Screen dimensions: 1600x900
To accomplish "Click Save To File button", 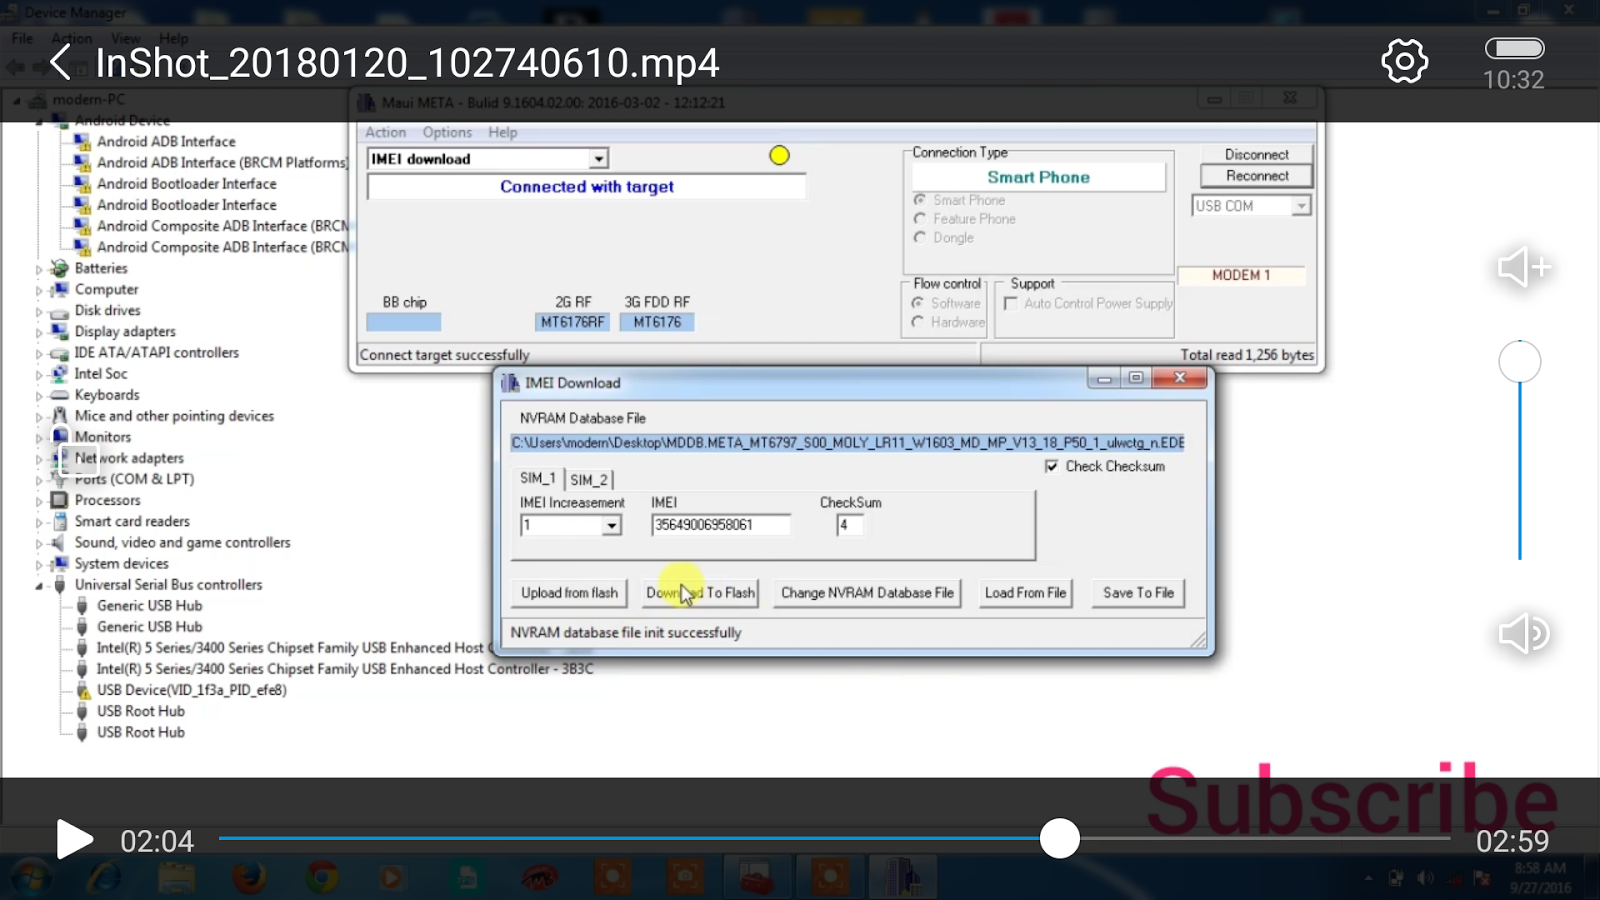I will pos(1138,593).
